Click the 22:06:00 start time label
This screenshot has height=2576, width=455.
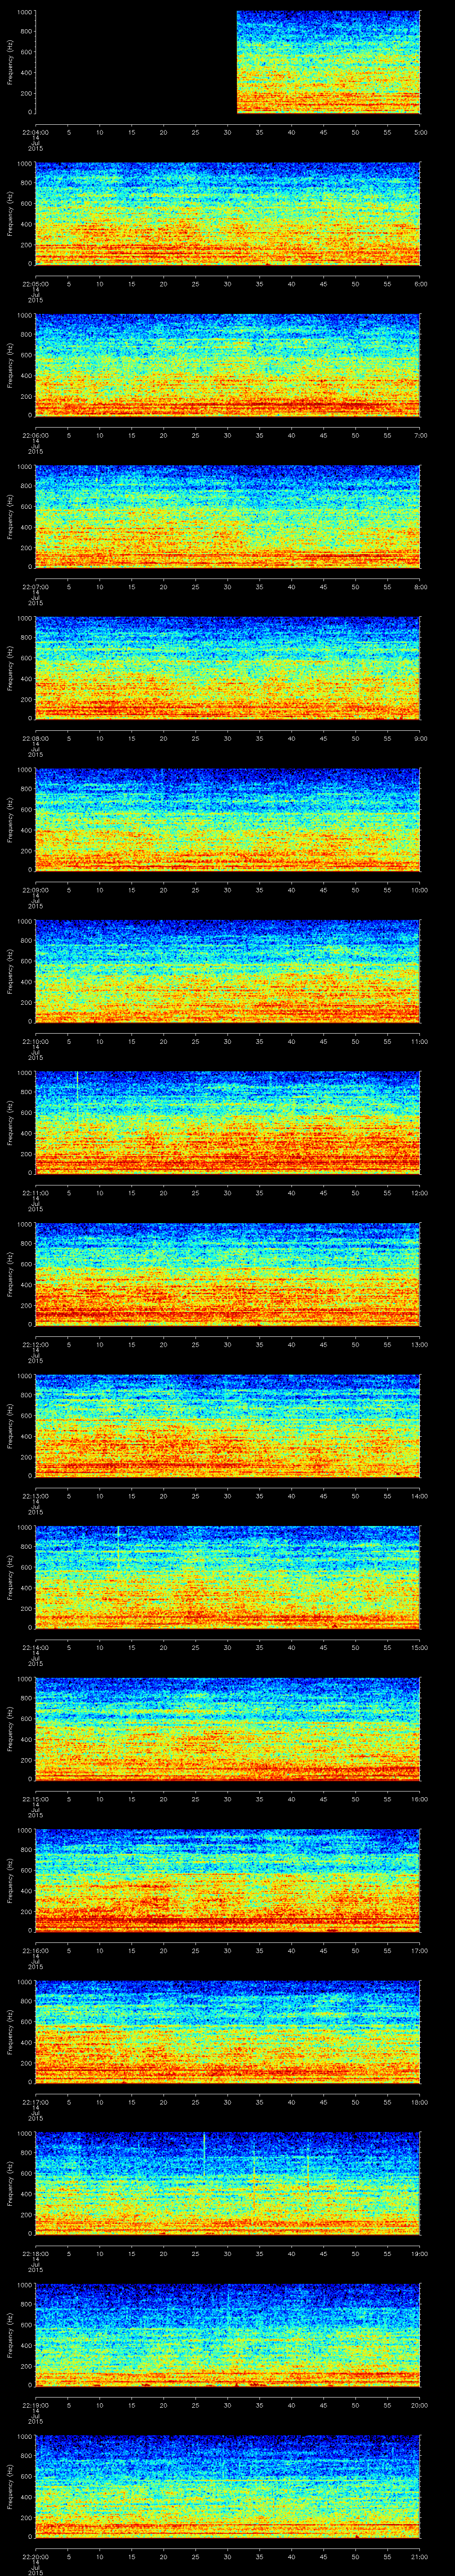pos(35,435)
